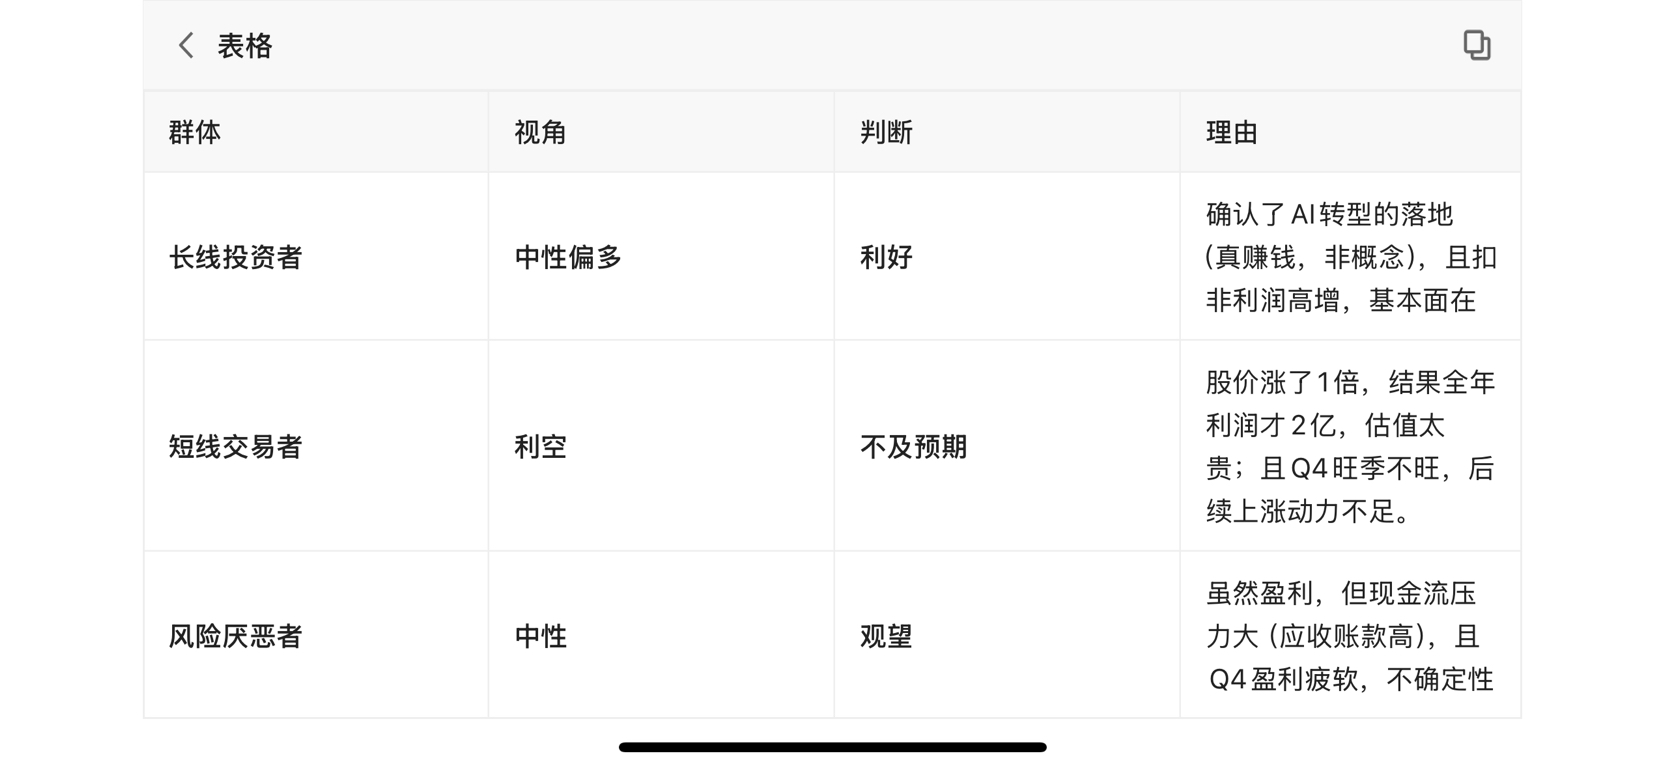Tap the 表格 title text
This screenshot has width=1665, height=769.
point(245,46)
